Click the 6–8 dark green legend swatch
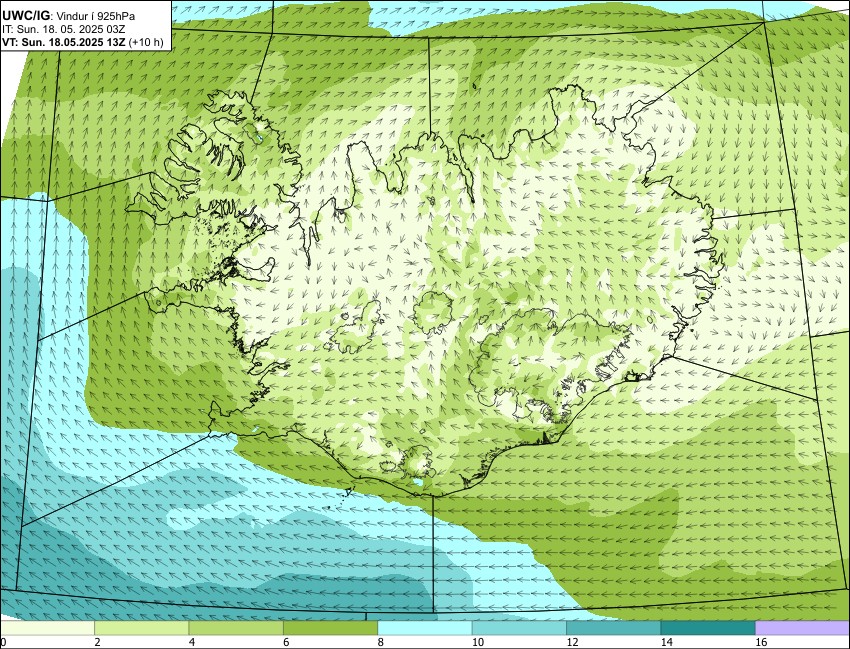 [330, 628]
